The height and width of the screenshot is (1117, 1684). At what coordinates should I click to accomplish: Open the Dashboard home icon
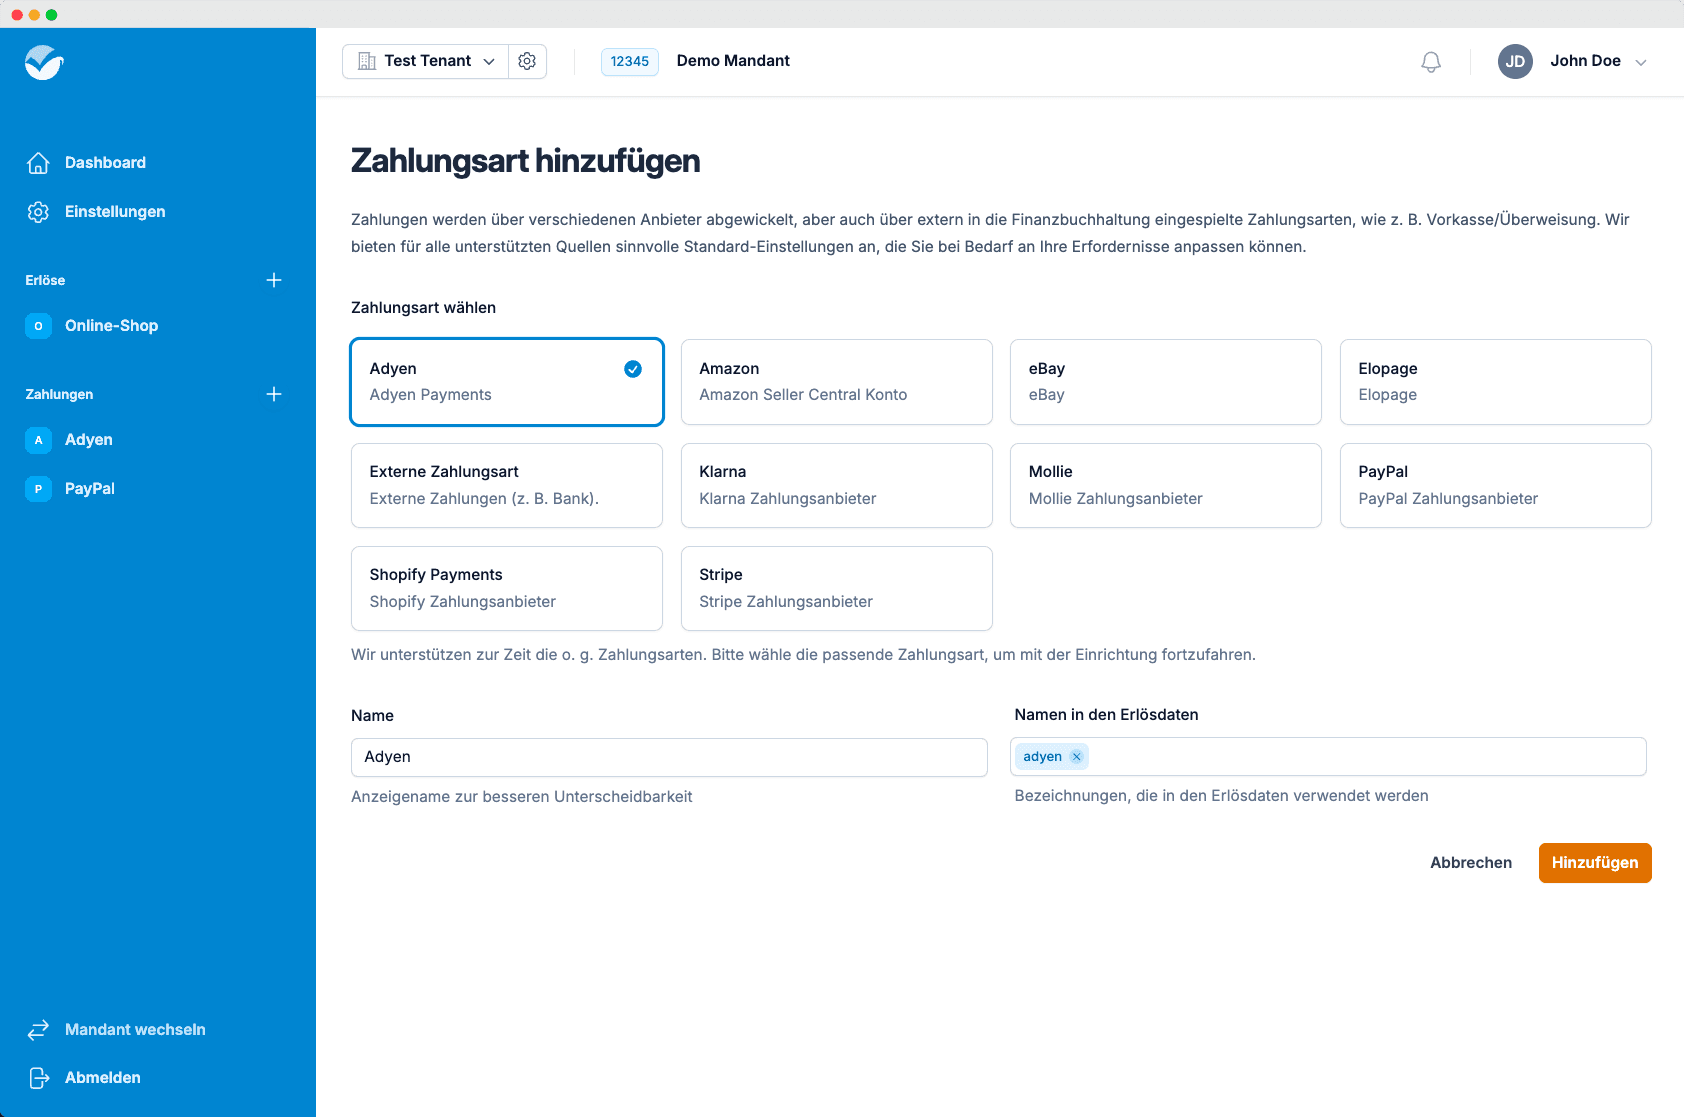(38, 162)
